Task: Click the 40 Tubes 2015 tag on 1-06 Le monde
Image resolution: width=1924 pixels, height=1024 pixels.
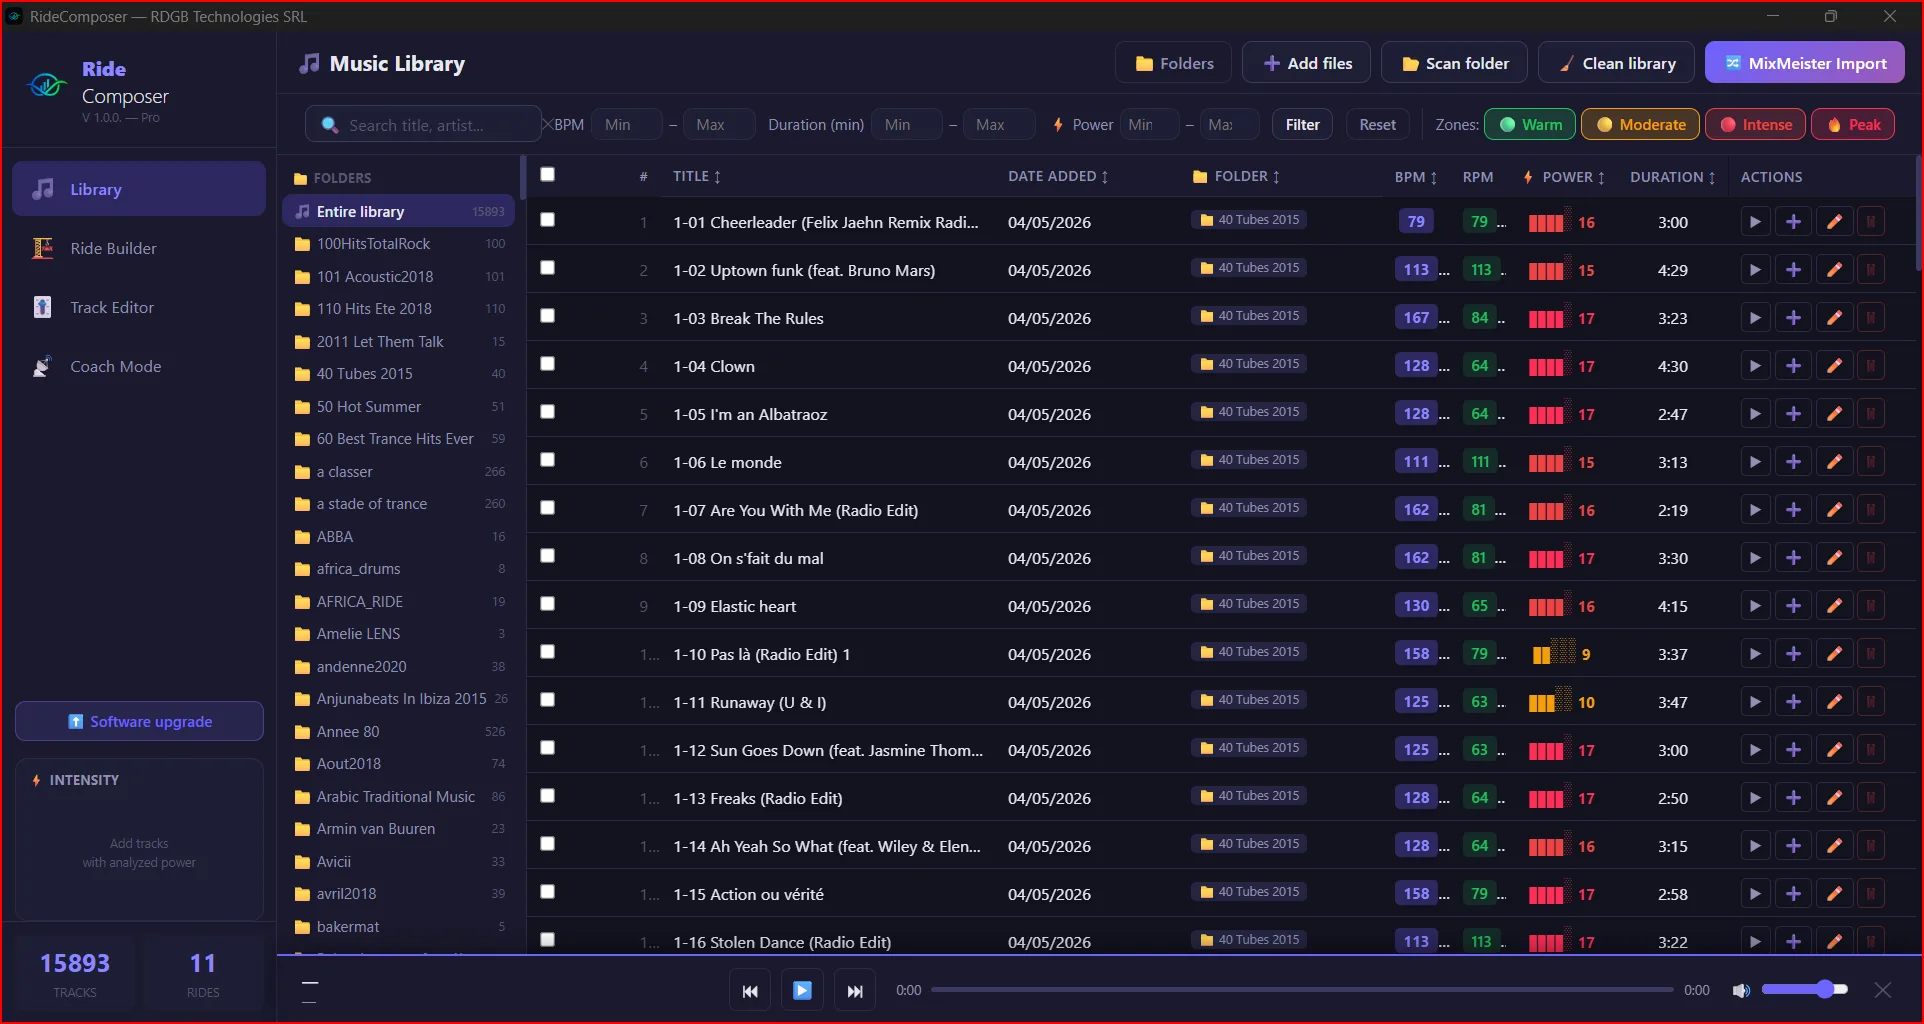Action: 1249,460
